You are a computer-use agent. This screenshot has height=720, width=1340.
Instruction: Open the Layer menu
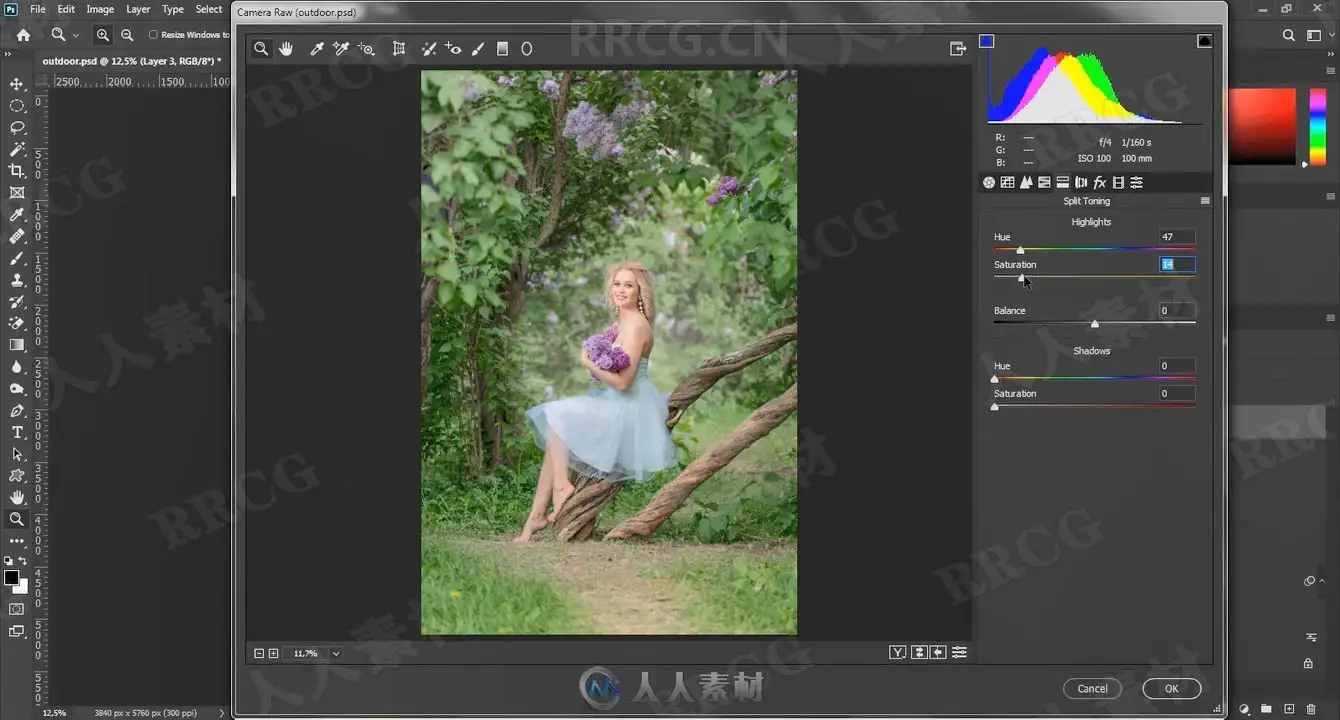(x=138, y=9)
